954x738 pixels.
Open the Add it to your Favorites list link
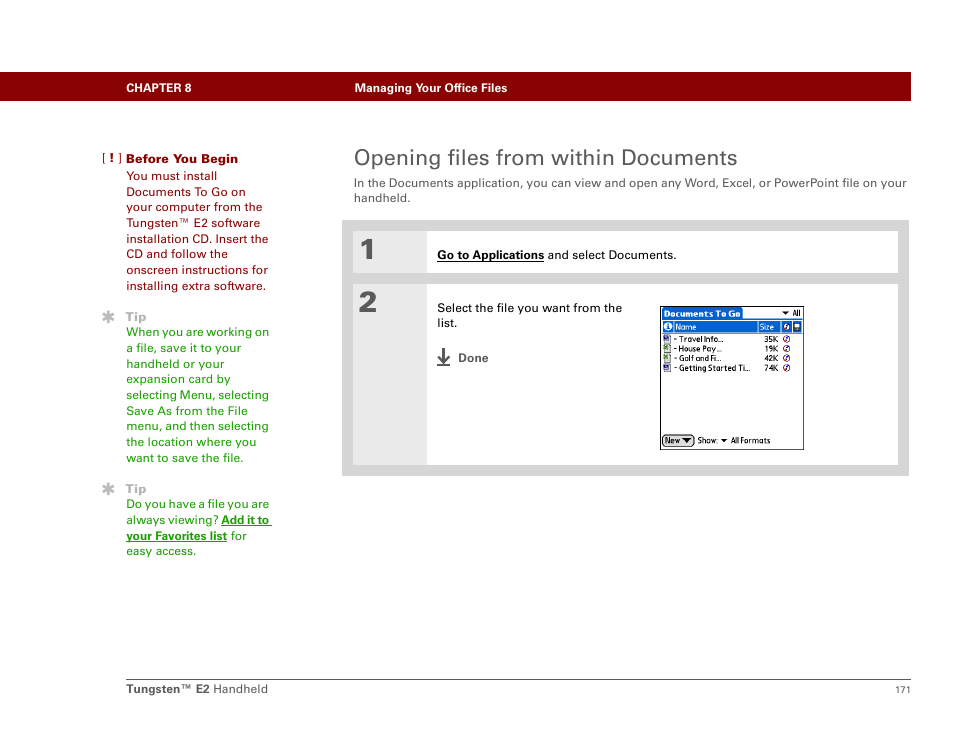[x=198, y=528]
